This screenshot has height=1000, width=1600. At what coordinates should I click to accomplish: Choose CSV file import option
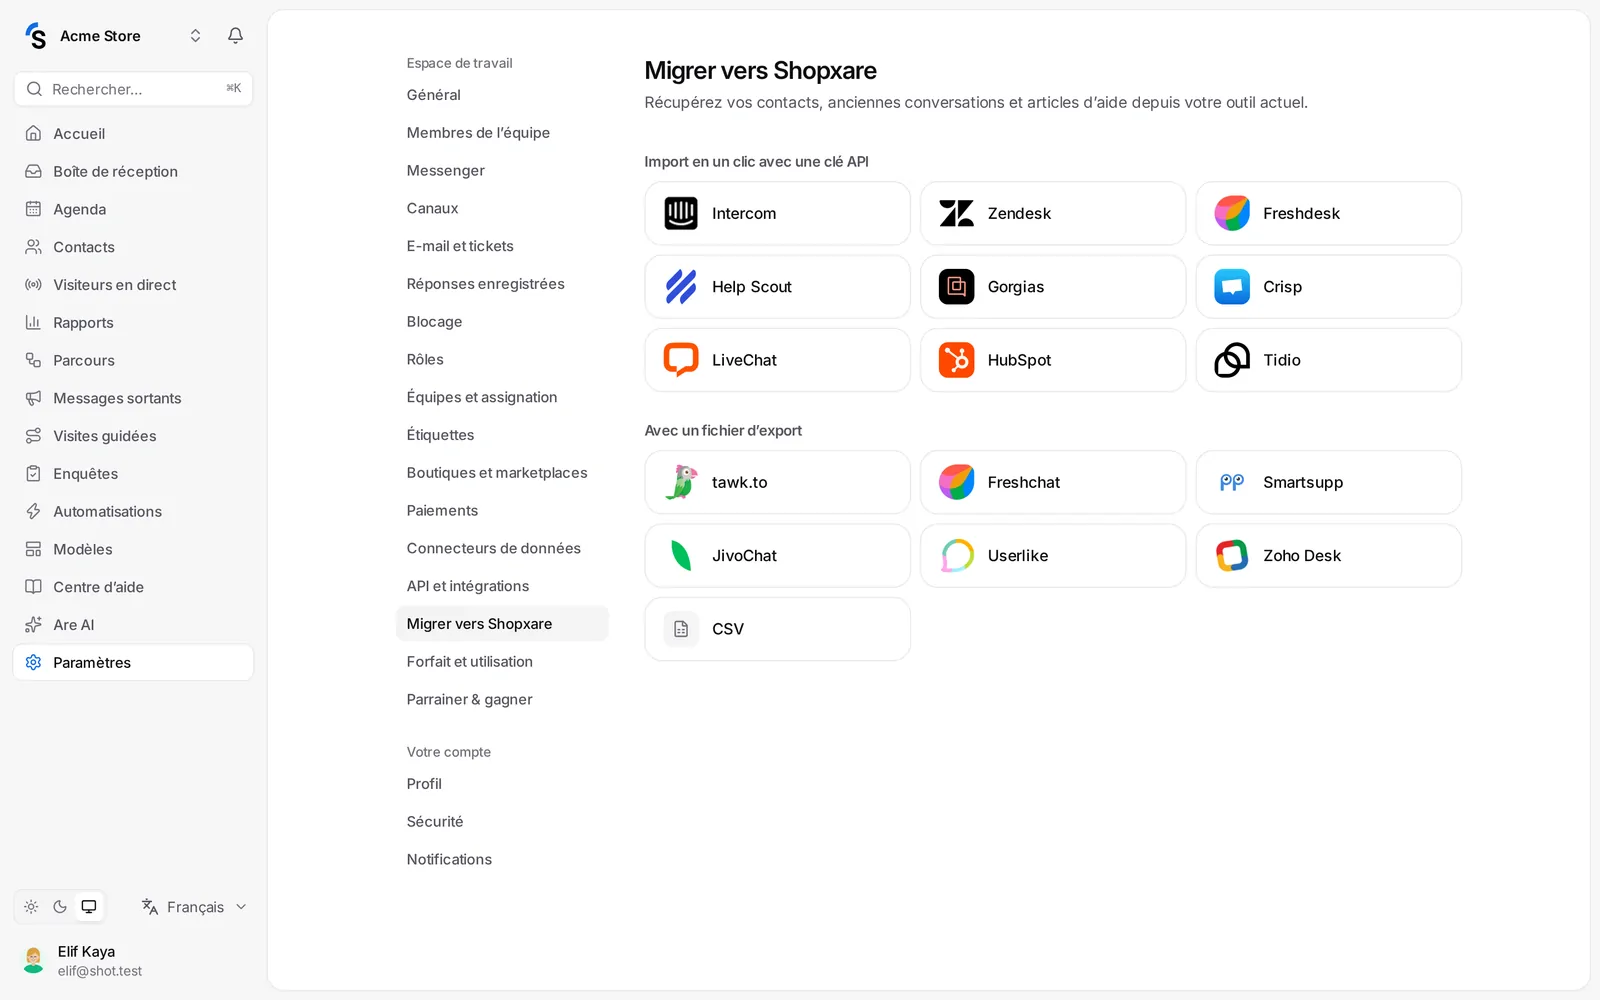coord(777,629)
